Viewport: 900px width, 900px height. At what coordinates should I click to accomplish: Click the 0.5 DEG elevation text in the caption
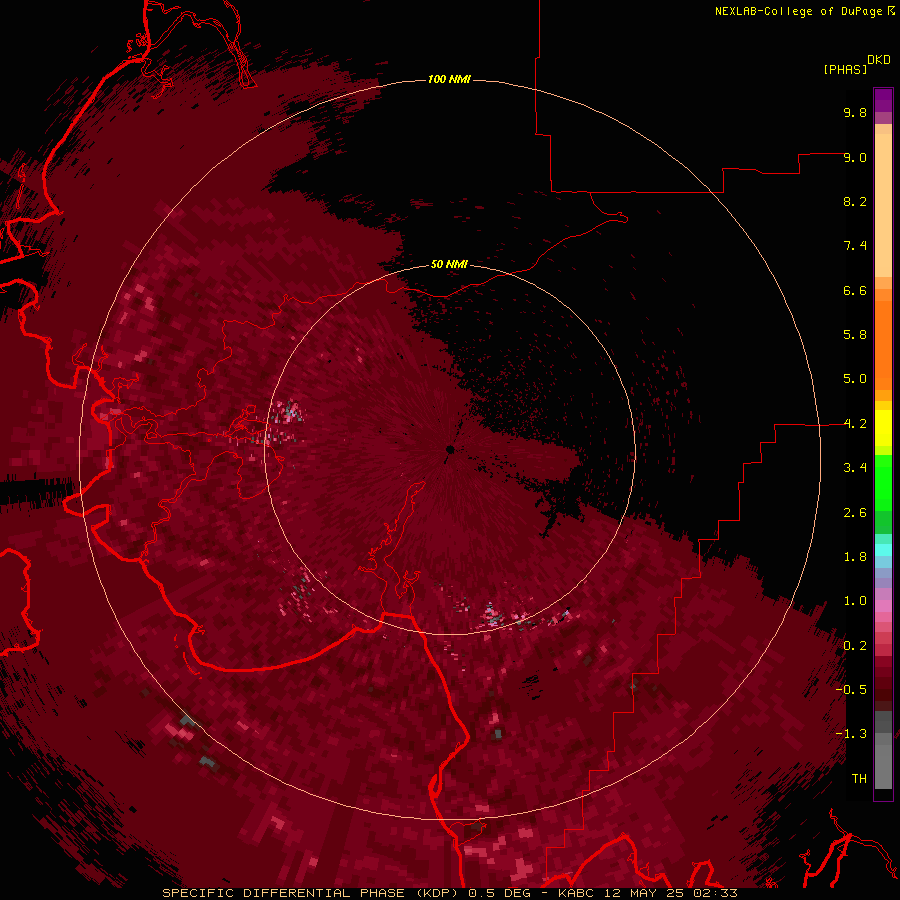pyautogui.click(x=500, y=893)
